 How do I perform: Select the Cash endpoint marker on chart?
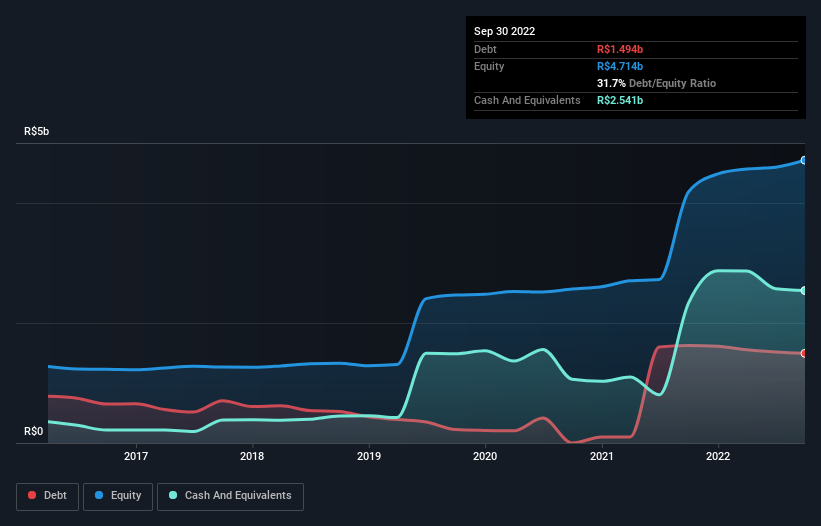[804, 290]
